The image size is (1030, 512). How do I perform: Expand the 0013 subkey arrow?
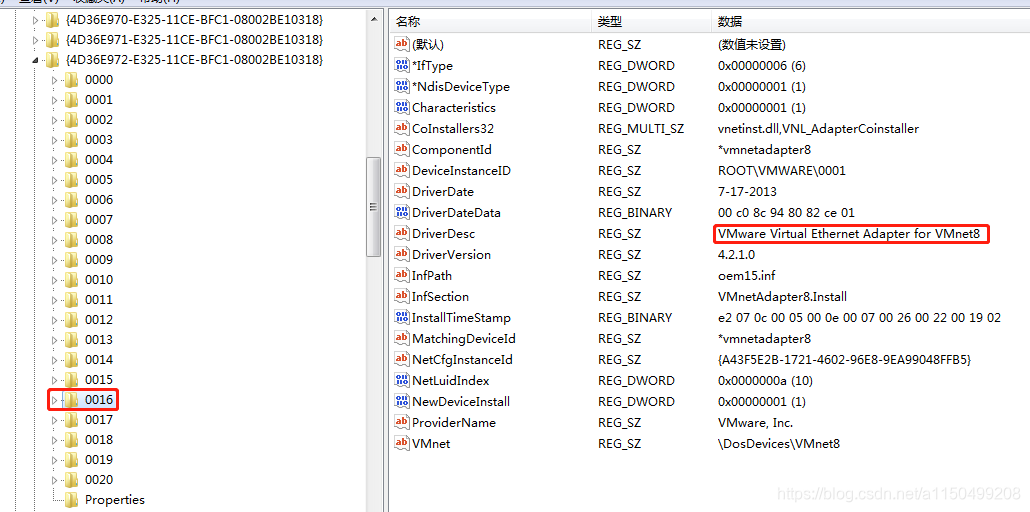click(55, 340)
